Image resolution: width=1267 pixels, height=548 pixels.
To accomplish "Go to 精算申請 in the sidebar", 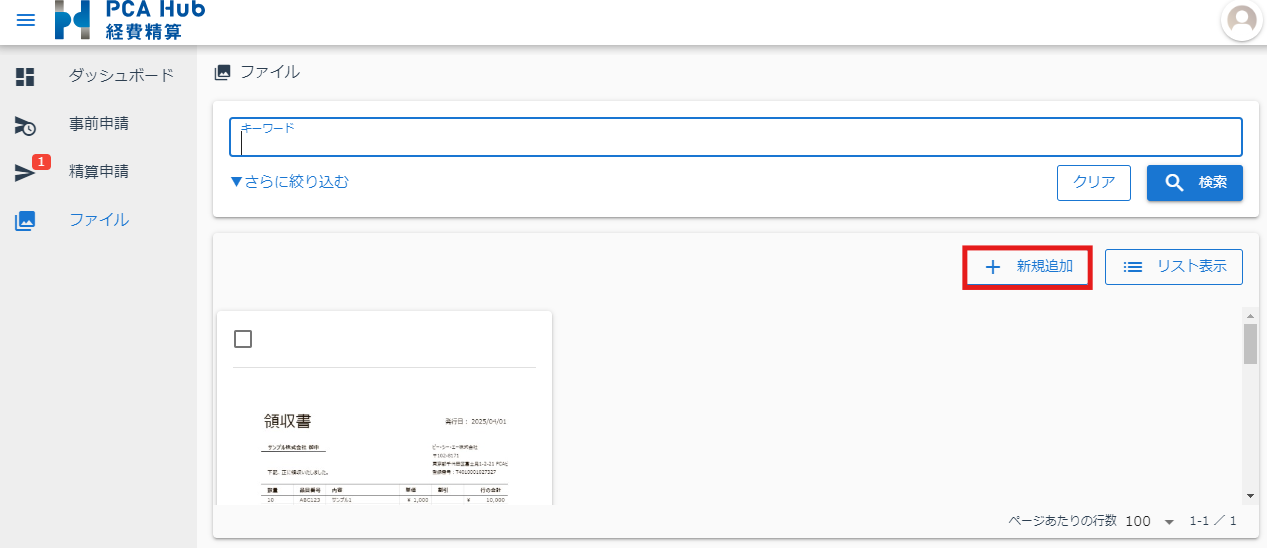I will [99, 172].
